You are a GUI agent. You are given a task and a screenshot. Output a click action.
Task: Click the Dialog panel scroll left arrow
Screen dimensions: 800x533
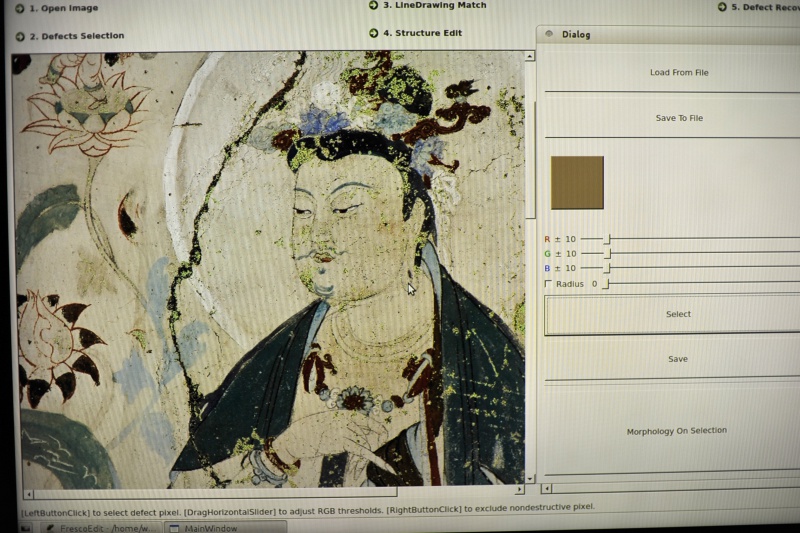(x=546, y=489)
